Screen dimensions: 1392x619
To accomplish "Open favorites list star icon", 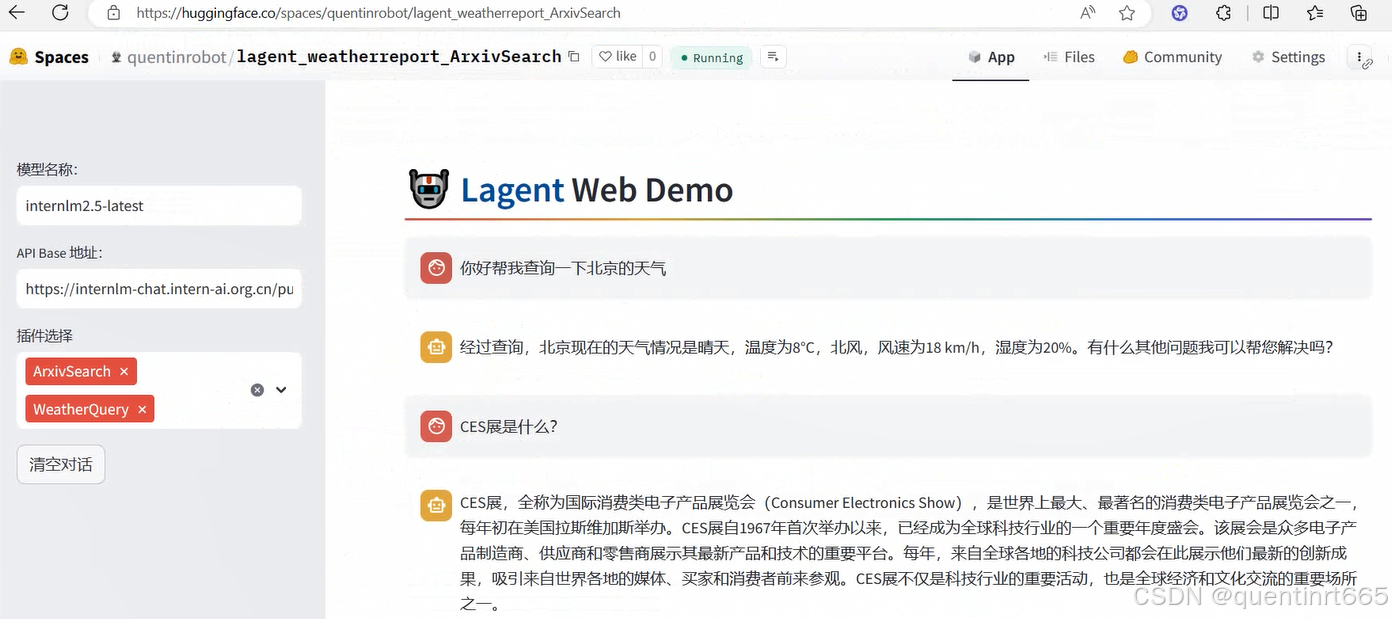I will pos(1315,13).
